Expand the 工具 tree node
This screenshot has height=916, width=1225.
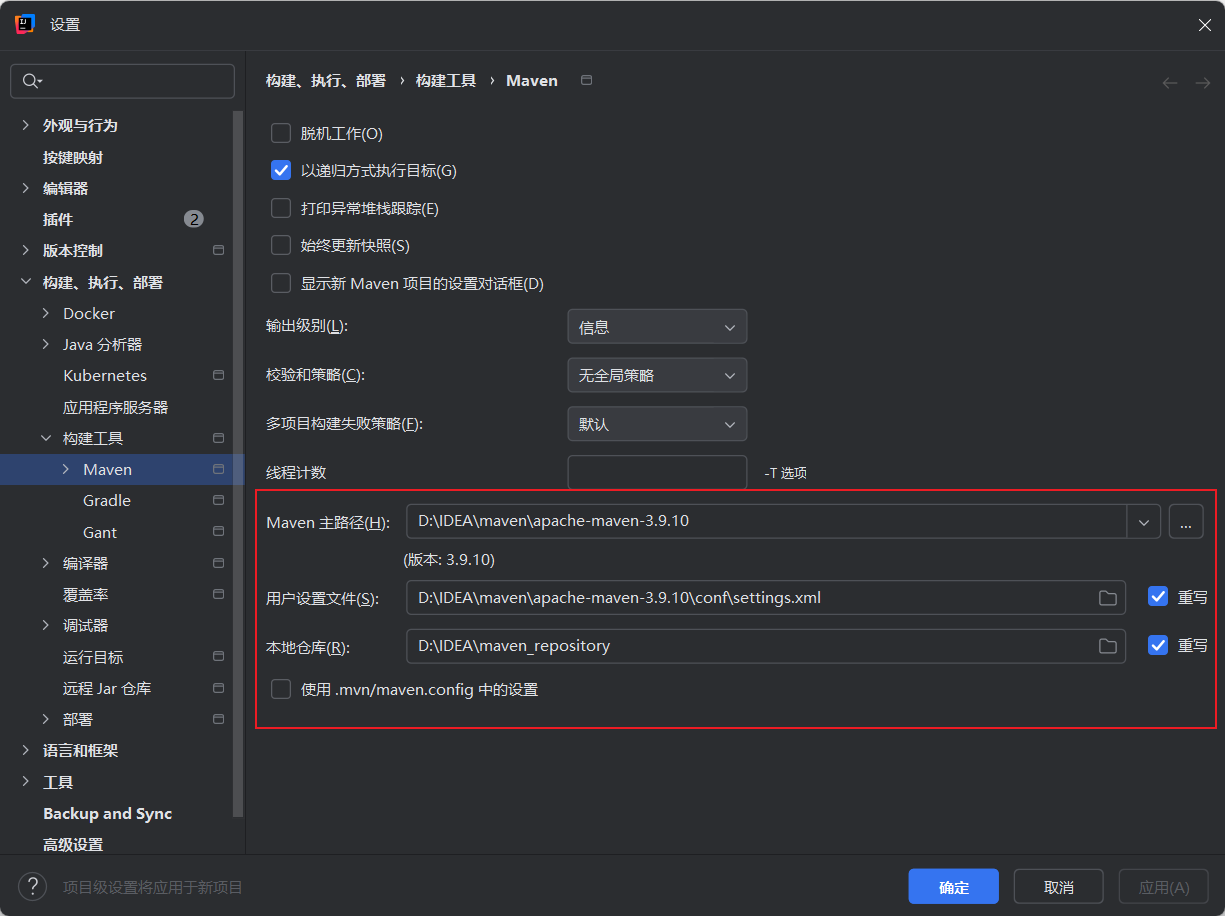[x=26, y=782]
